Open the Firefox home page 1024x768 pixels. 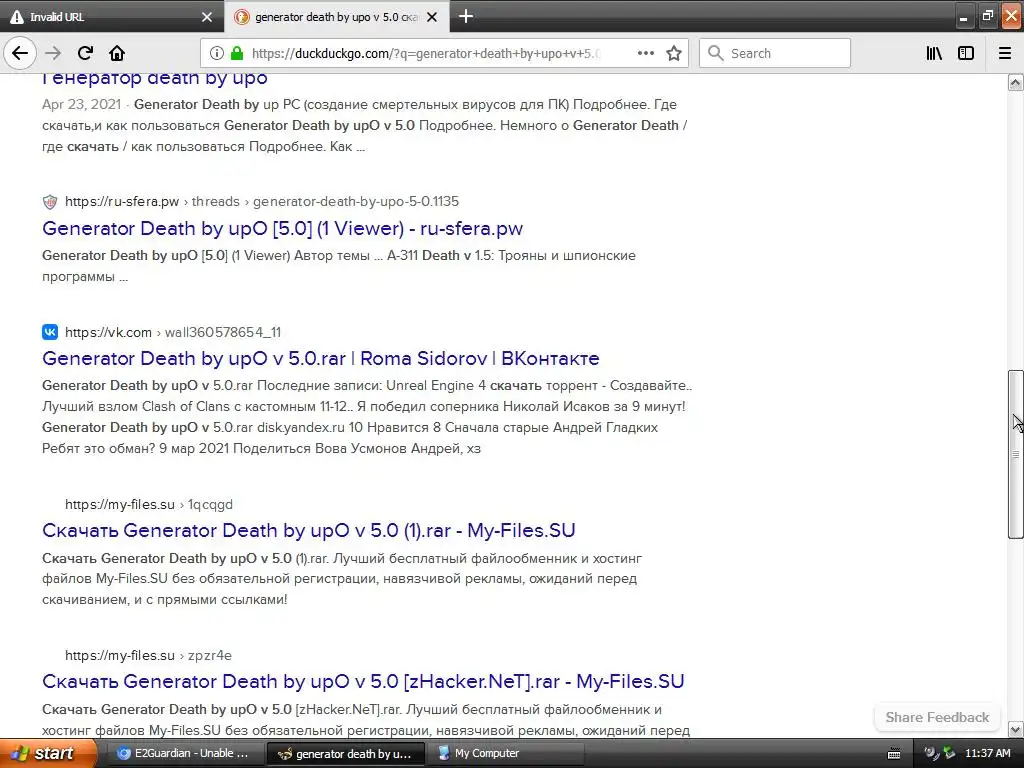click(x=116, y=53)
